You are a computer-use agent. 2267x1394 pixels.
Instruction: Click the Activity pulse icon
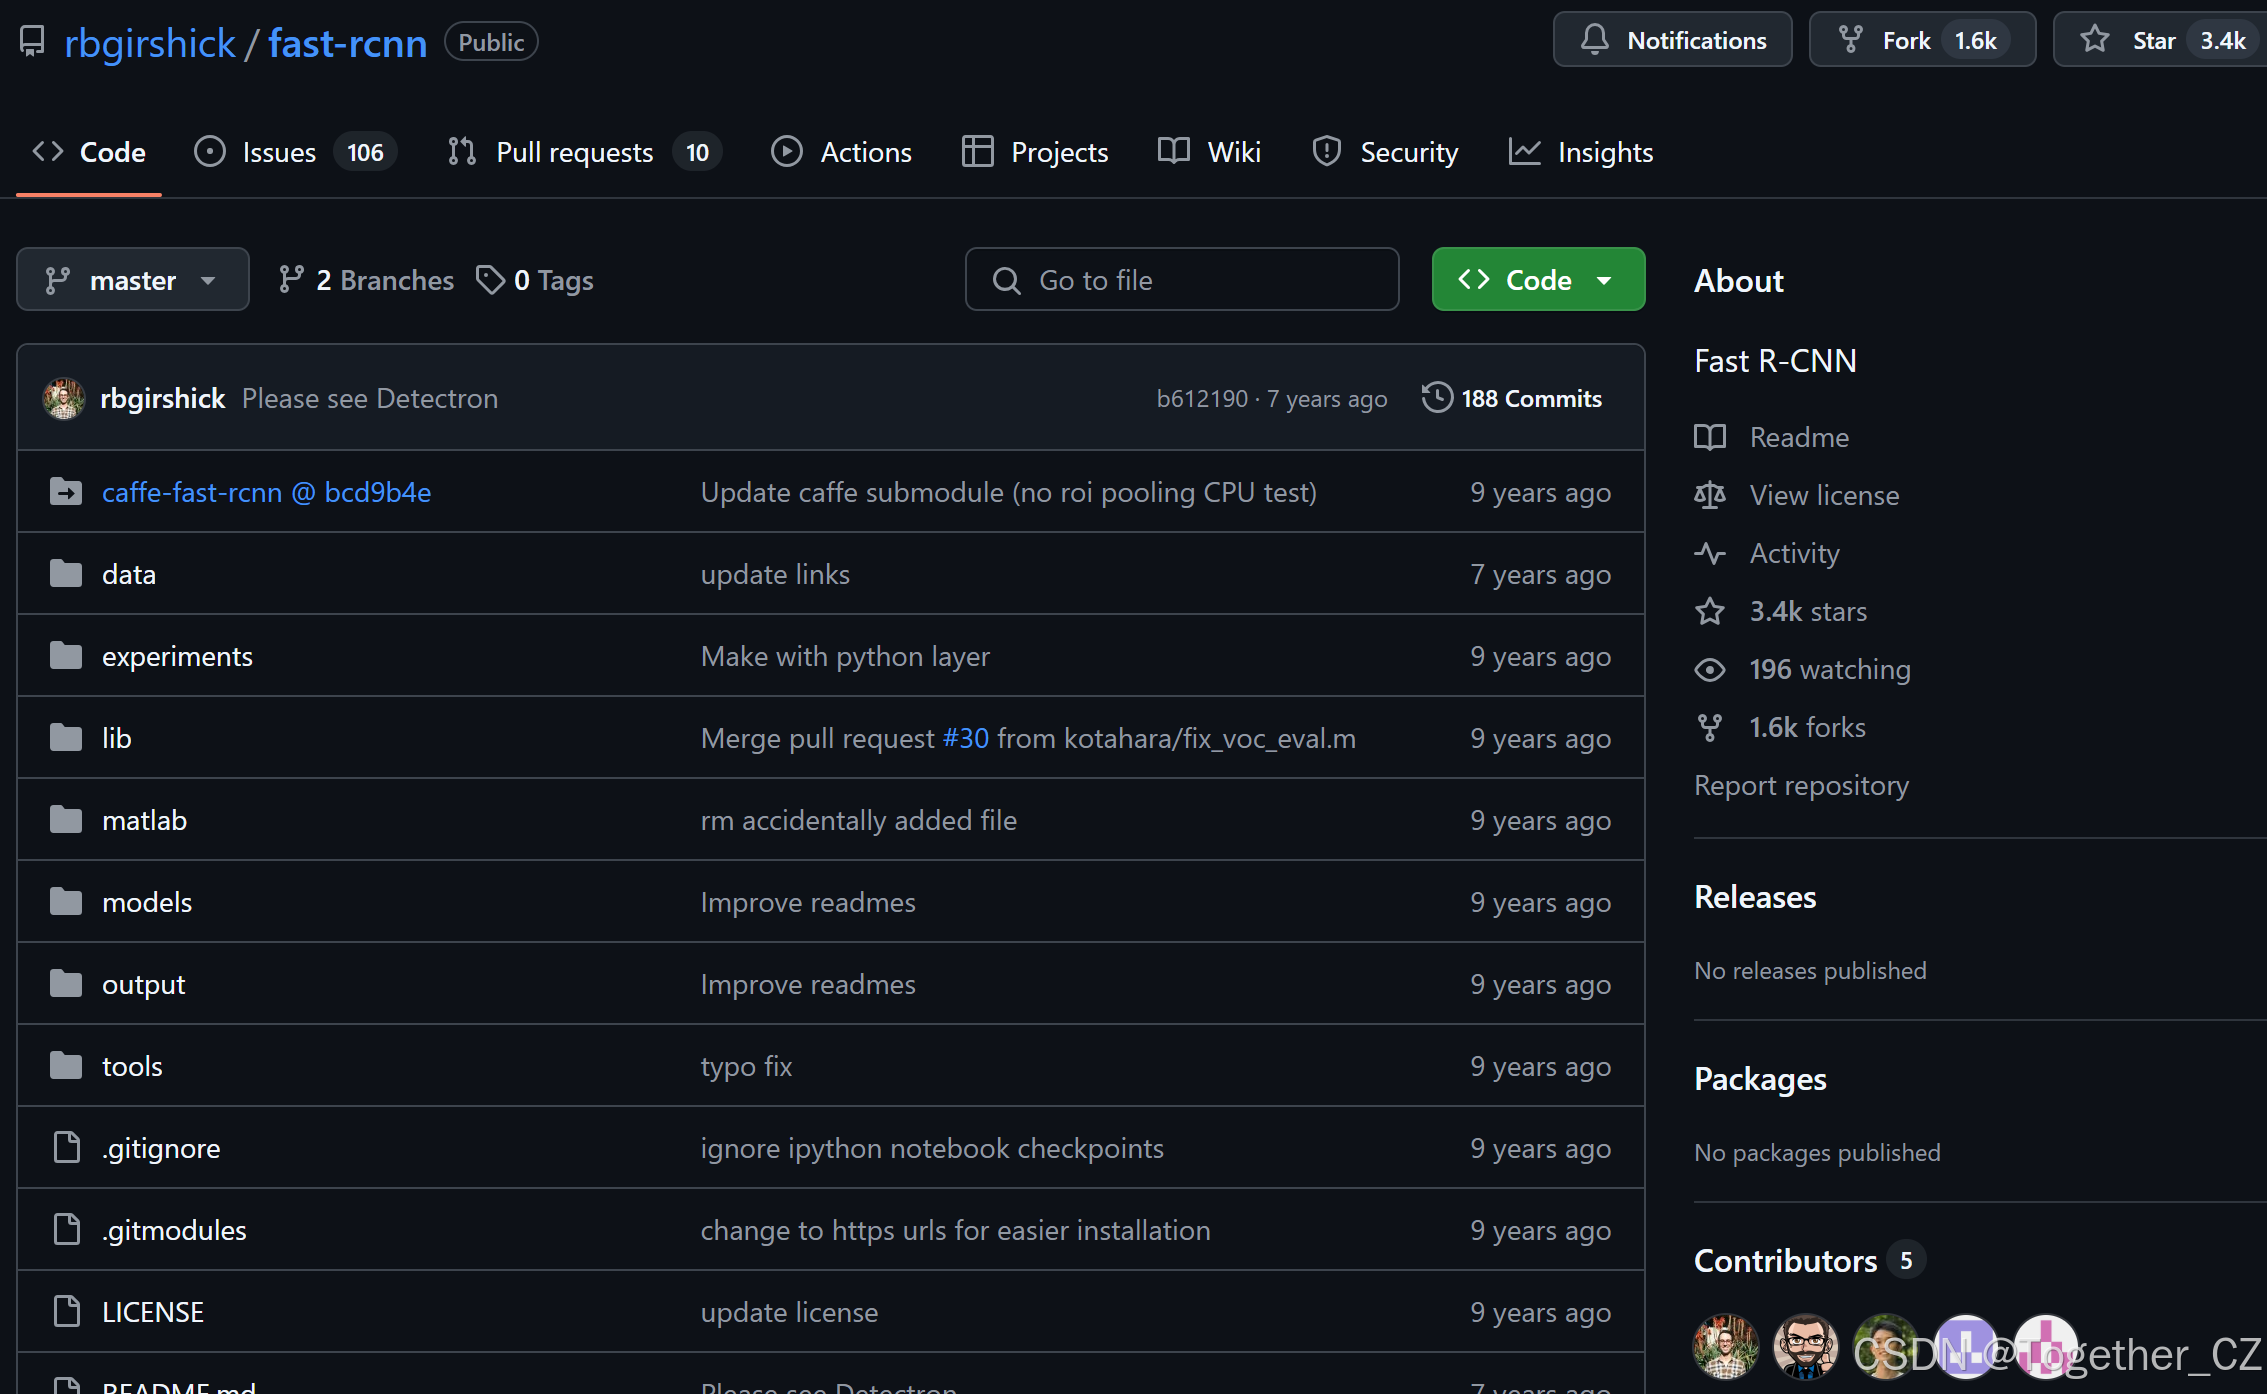(x=1710, y=553)
